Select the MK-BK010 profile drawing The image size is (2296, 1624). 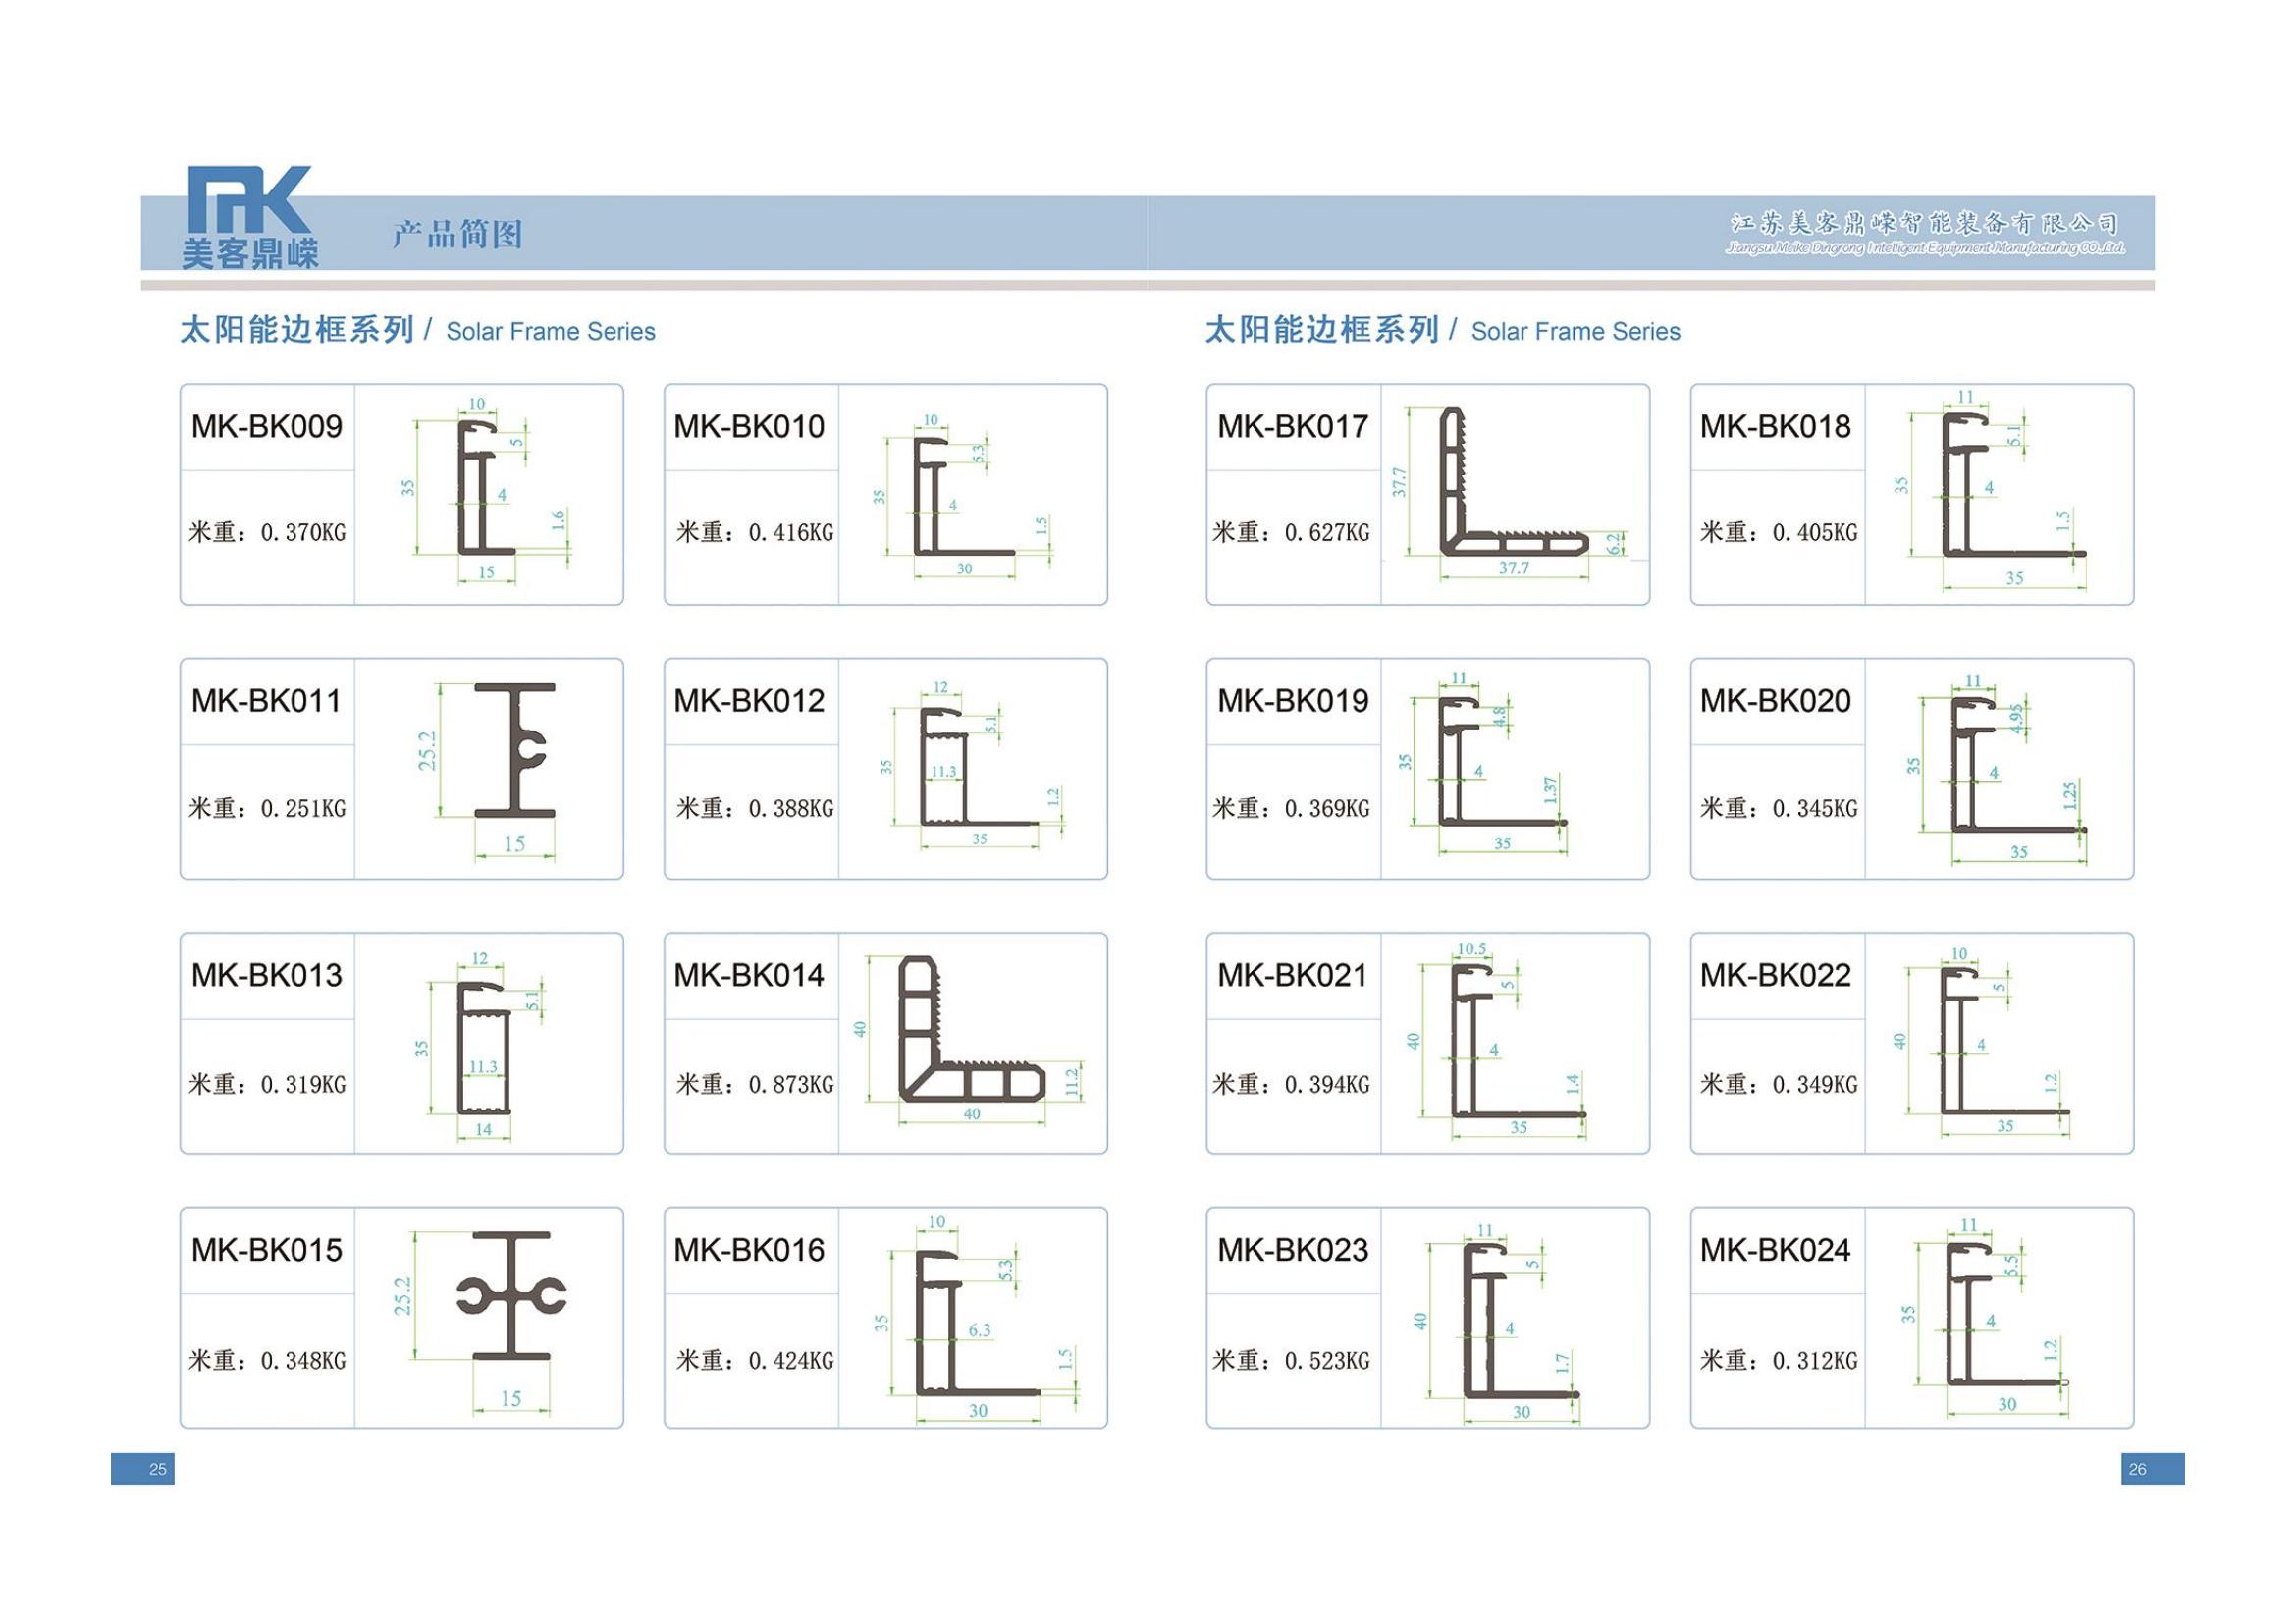(x=966, y=494)
